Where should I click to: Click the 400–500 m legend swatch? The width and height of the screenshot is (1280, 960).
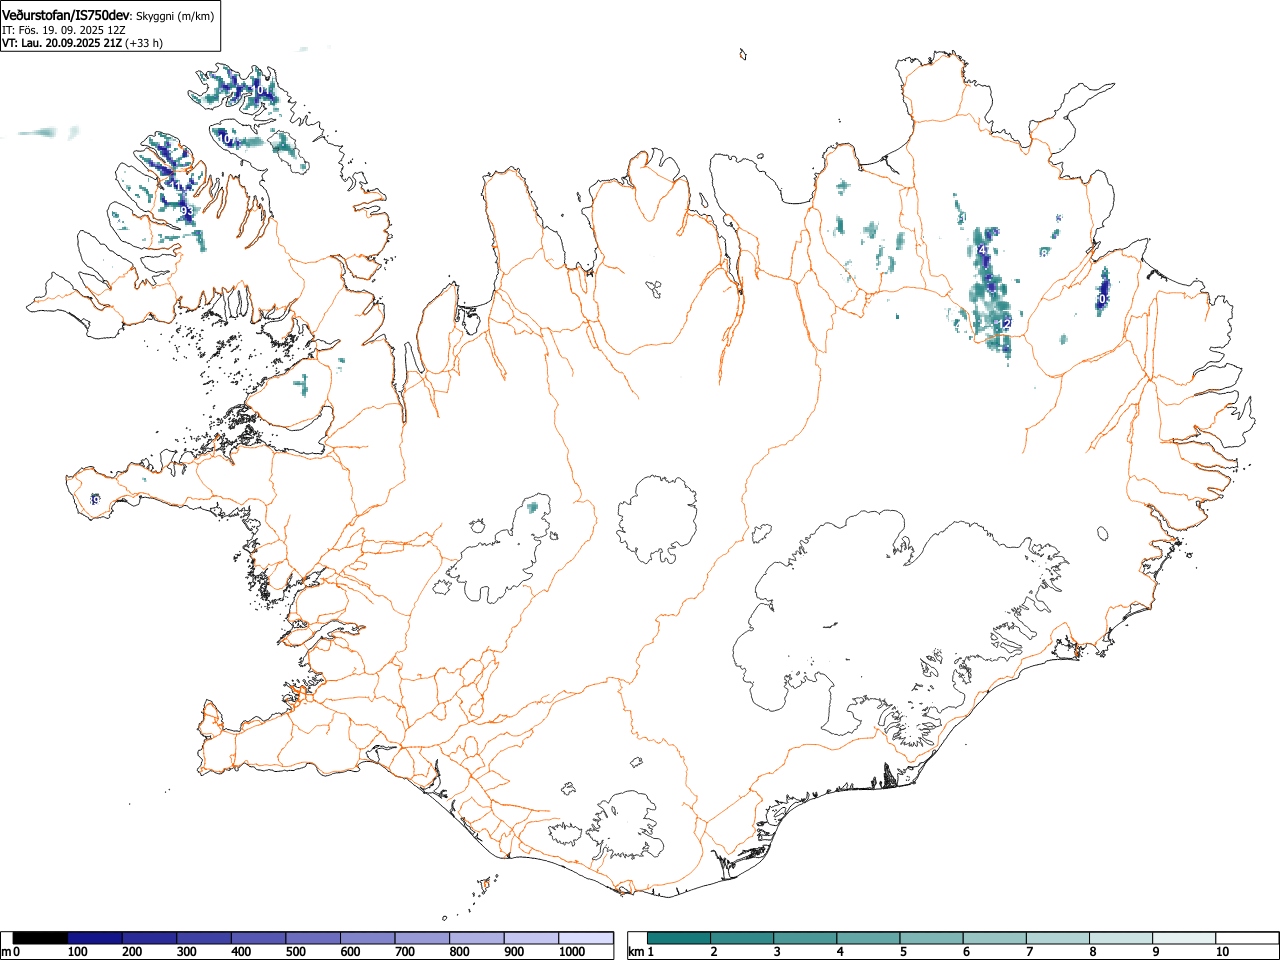click(259, 938)
